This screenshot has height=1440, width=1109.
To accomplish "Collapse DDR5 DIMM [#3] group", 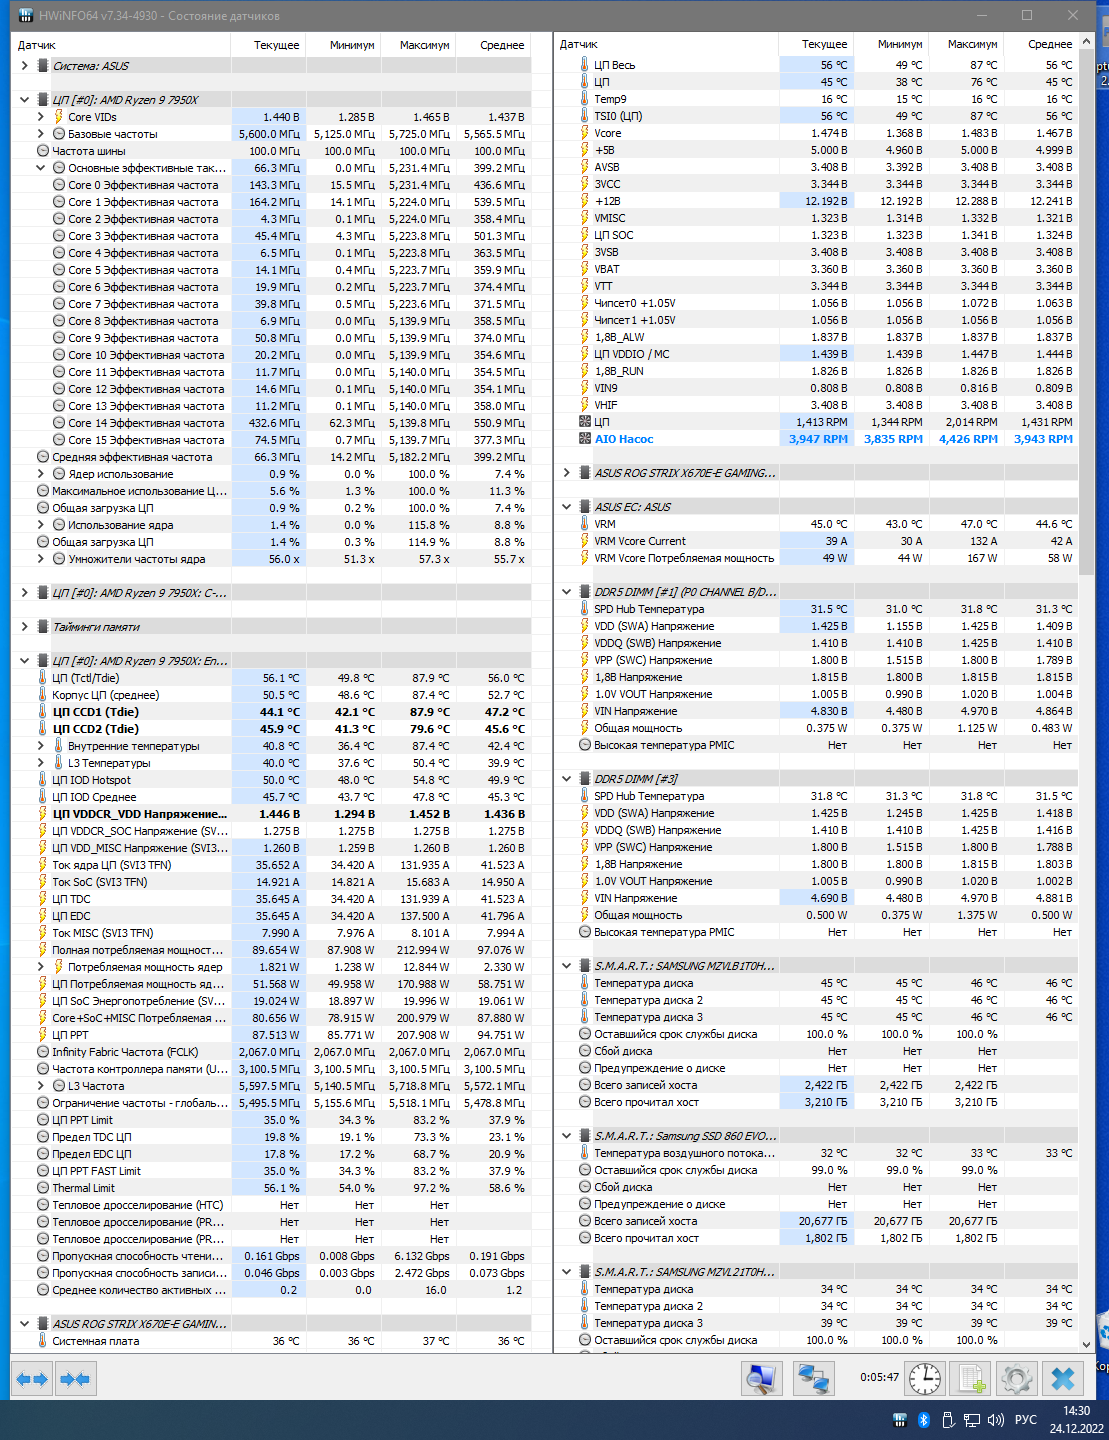I will [567, 779].
